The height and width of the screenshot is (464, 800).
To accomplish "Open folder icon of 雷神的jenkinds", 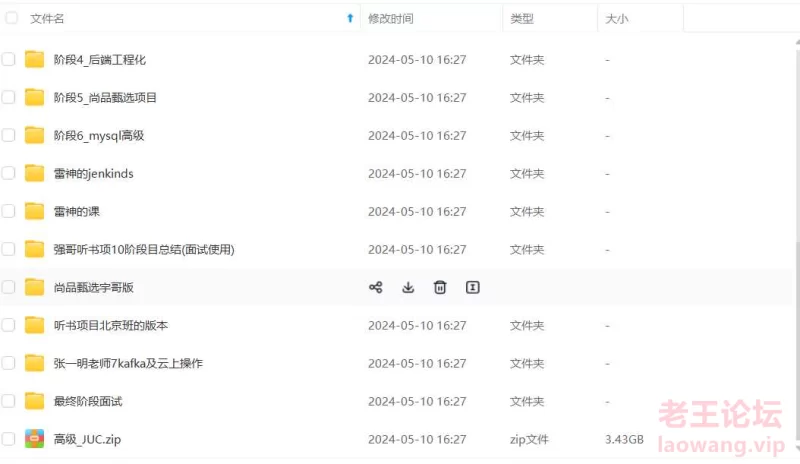I will point(34,173).
